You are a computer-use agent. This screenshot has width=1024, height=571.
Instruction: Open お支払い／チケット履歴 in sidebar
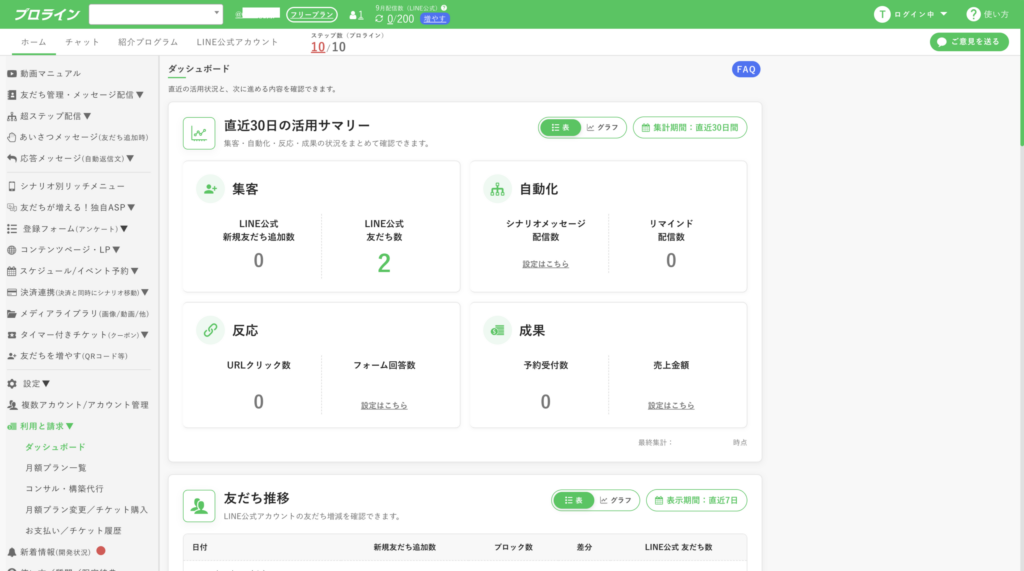pyautogui.click(x=74, y=530)
